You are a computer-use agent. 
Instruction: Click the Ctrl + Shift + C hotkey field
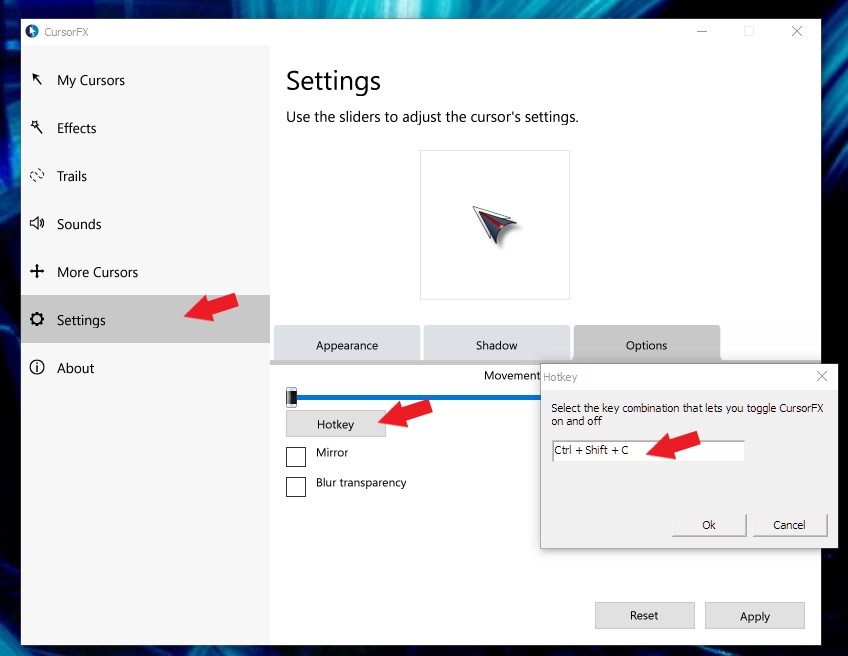(647, 451)
